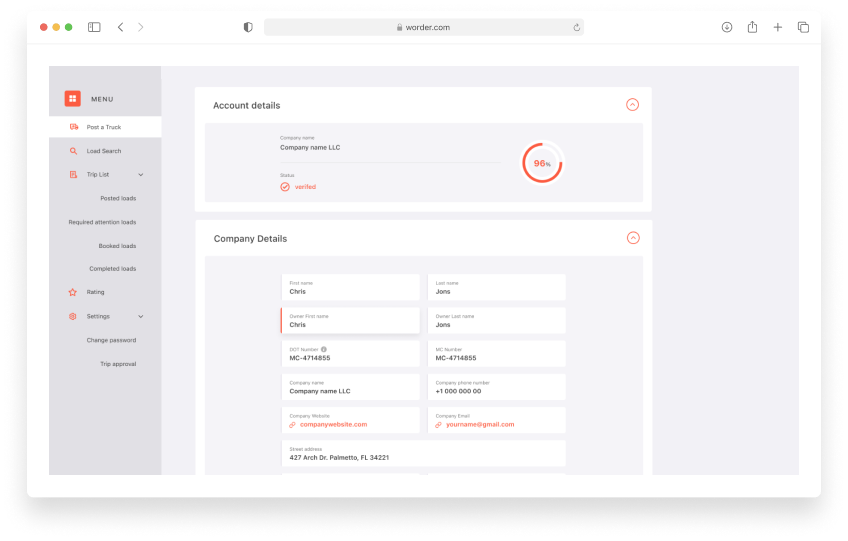Click the worder.com address bar

pyautogui.click(x=424, y=27)
